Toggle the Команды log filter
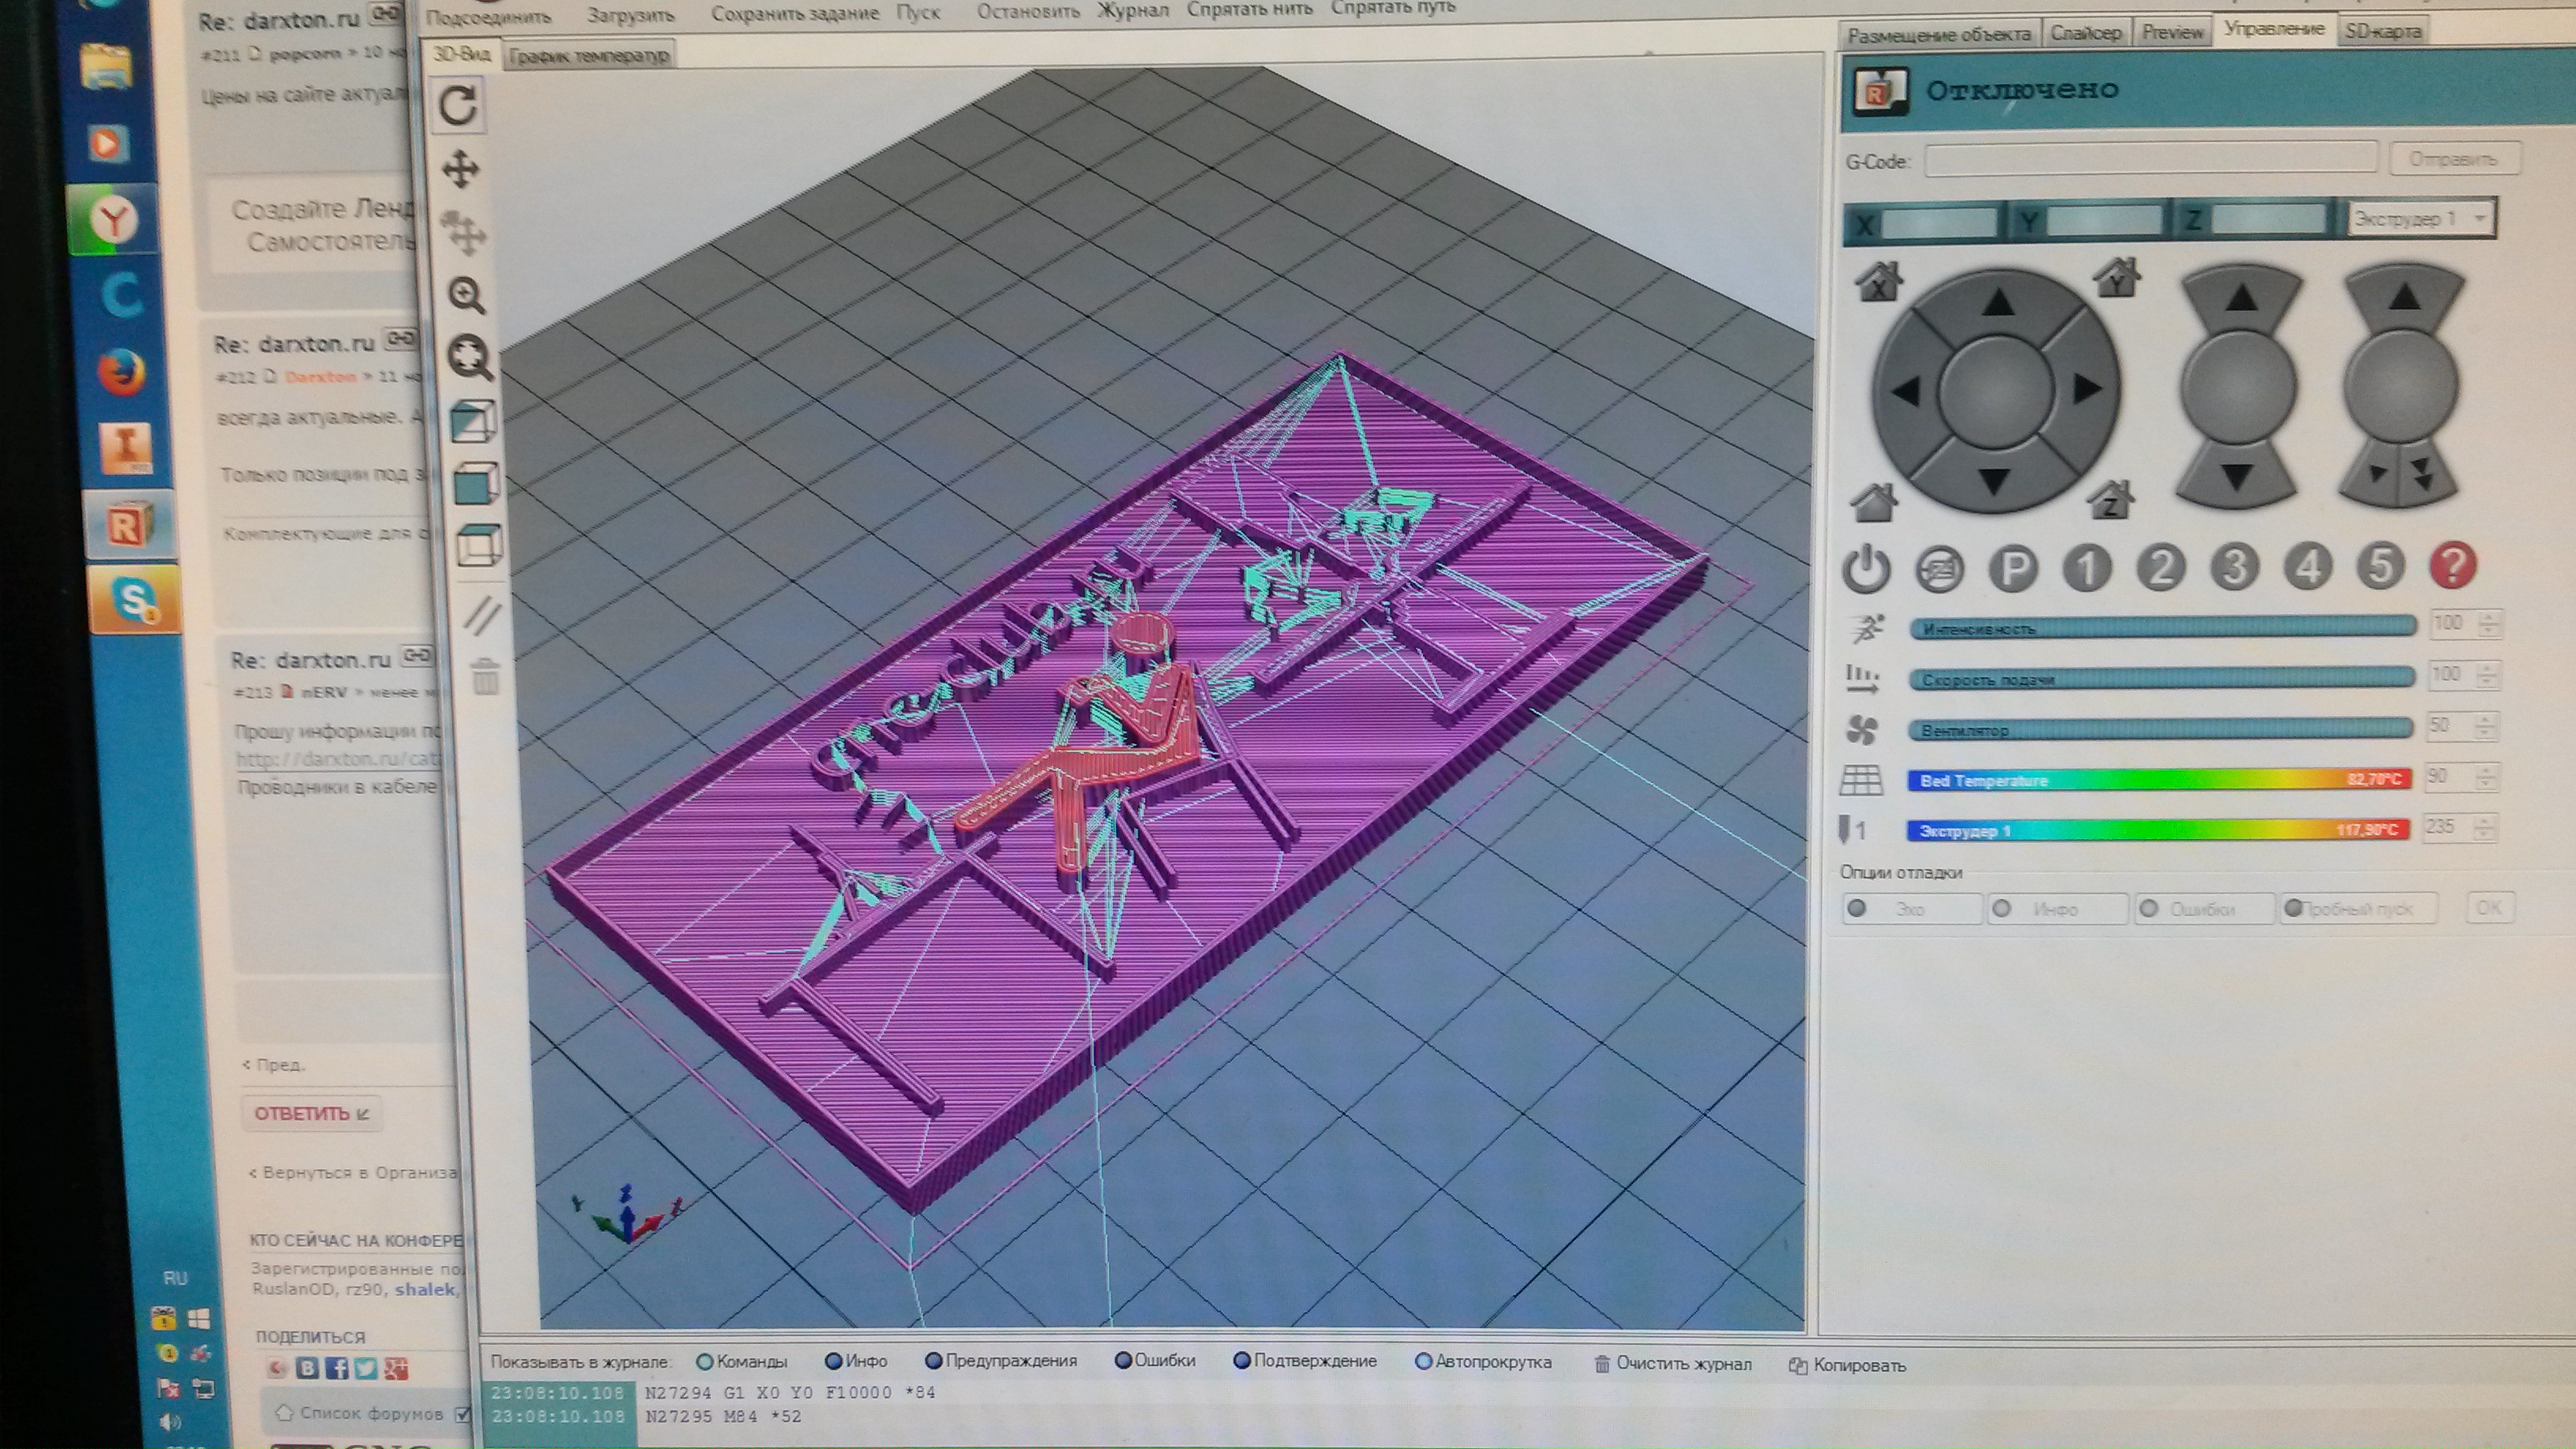 pos(742,1362)
